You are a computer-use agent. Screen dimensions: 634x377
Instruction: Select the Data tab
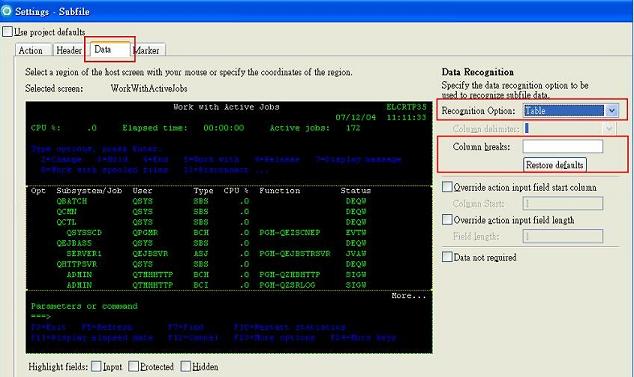tap(110, 49)
